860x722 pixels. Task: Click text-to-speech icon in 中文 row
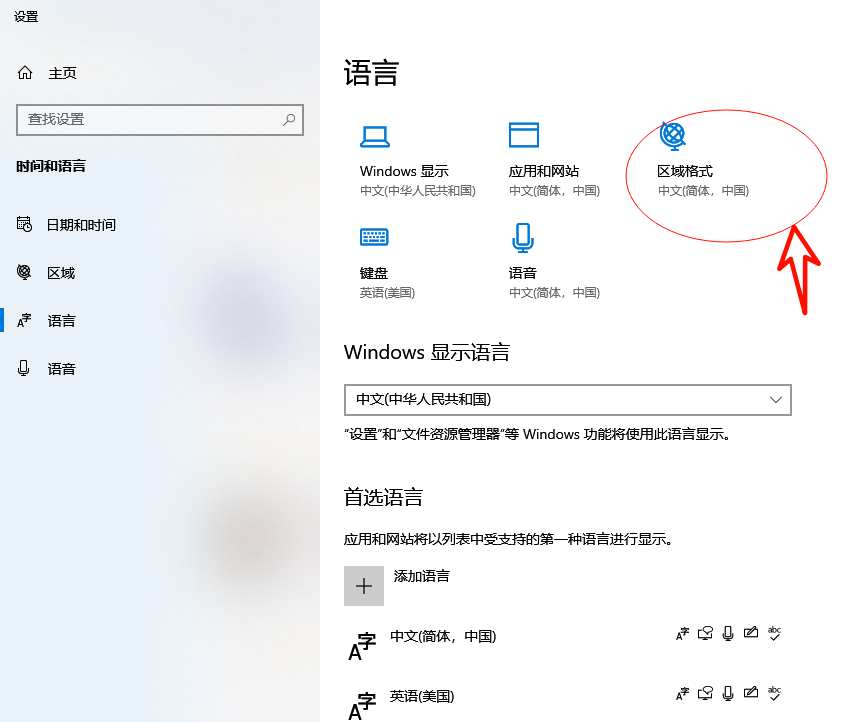[705, 634]
